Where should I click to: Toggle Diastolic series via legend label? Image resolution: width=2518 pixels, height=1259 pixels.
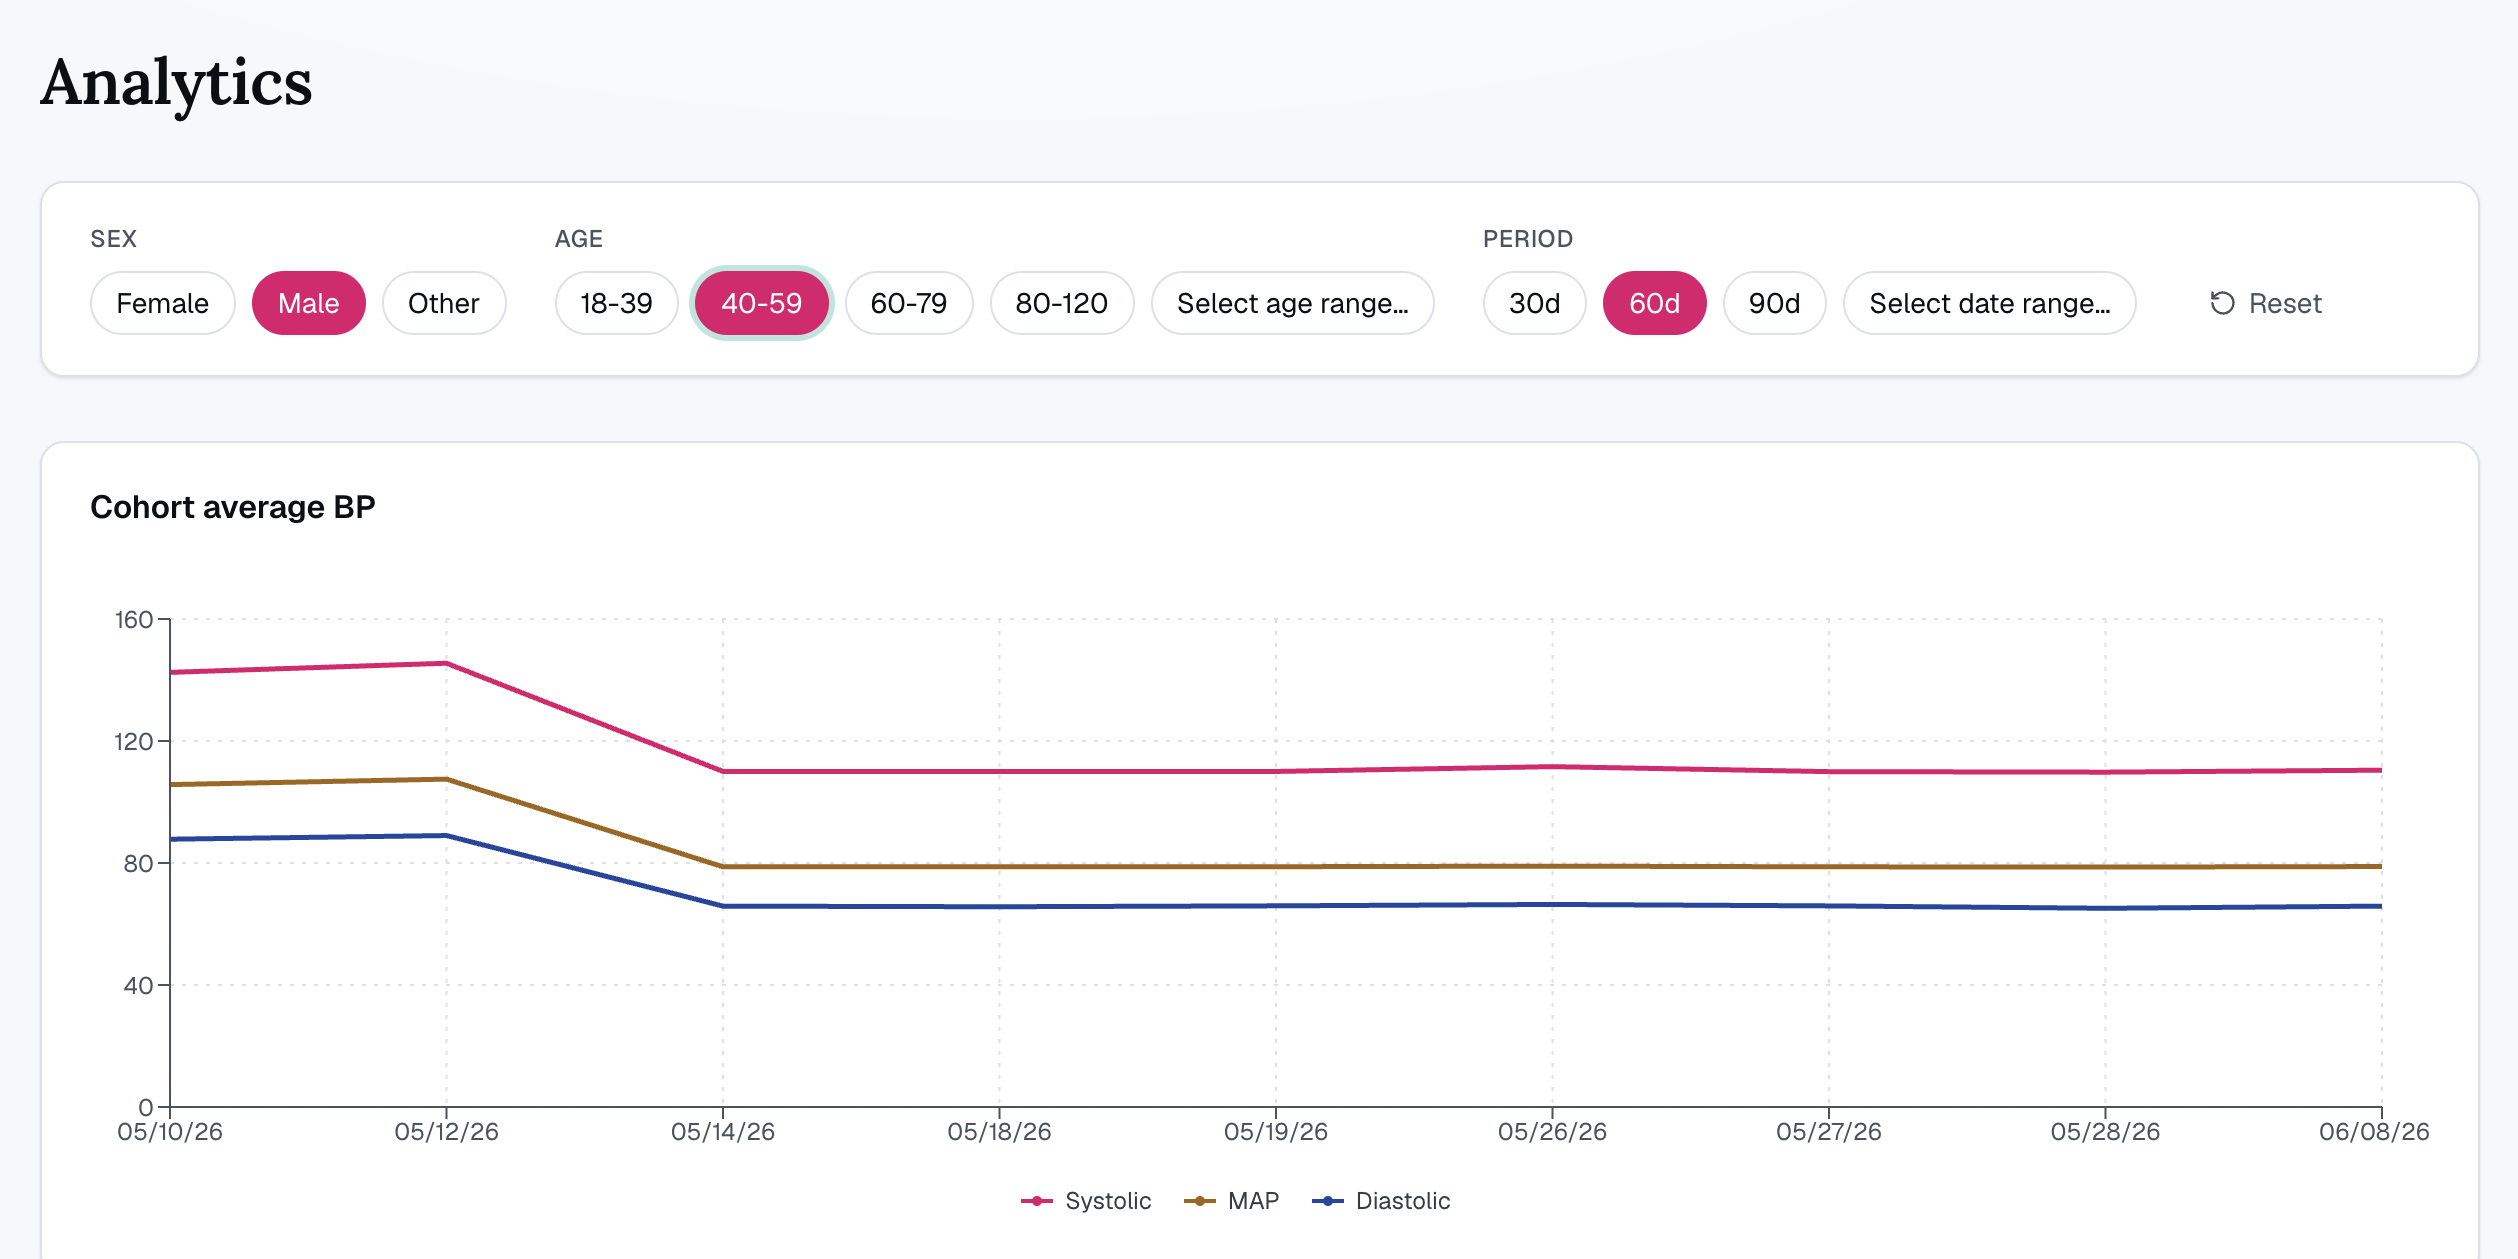[x=1403, y=1201]
